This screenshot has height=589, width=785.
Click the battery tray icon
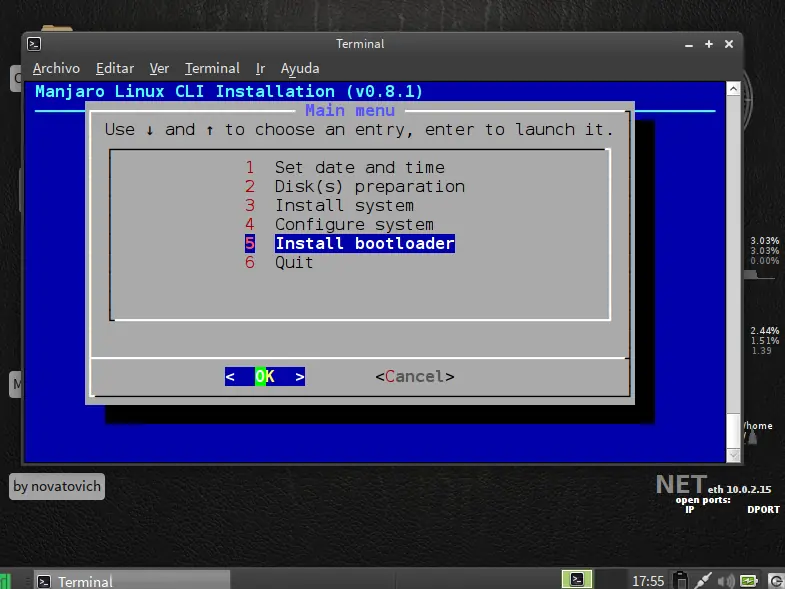pyautogui.click(x=748, y=580)
